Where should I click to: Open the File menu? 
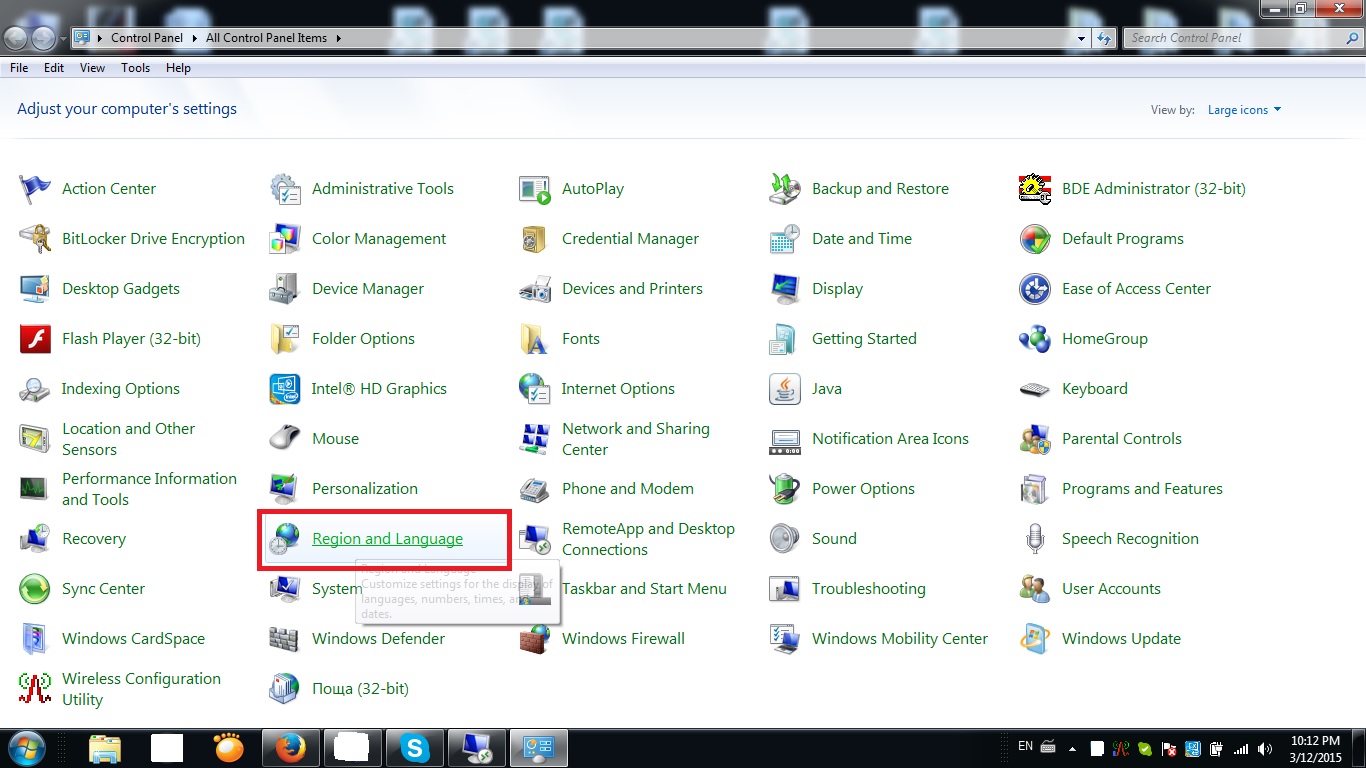19,68
